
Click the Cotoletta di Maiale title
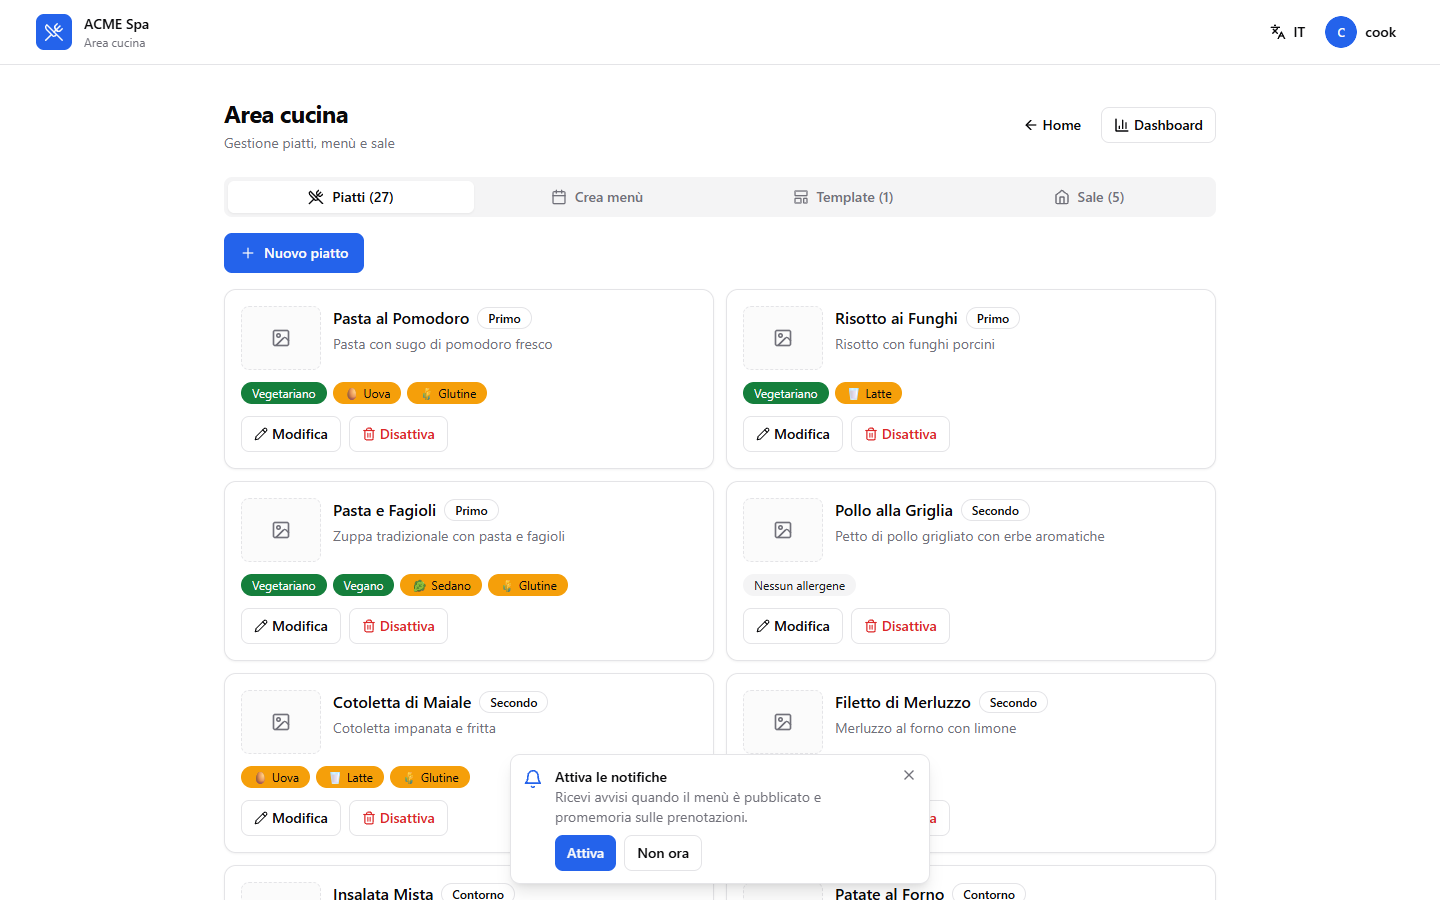pos(402,702)
